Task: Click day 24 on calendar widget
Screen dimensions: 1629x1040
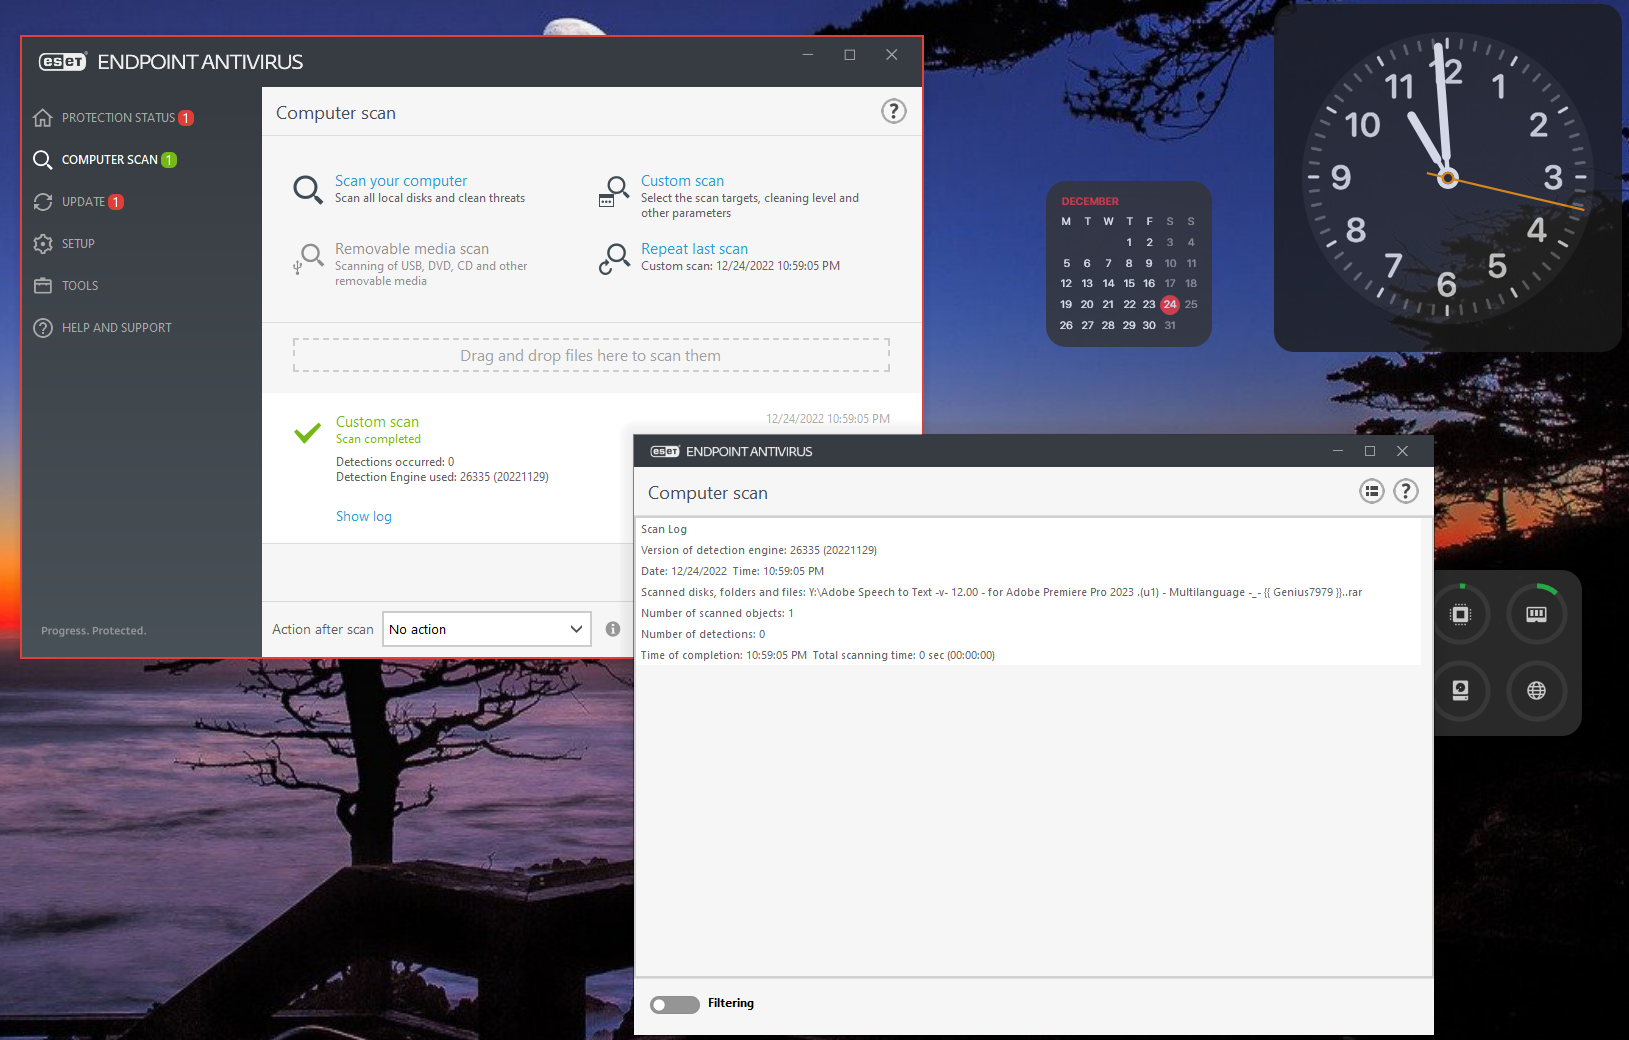Action: [x=1170, y=304]
